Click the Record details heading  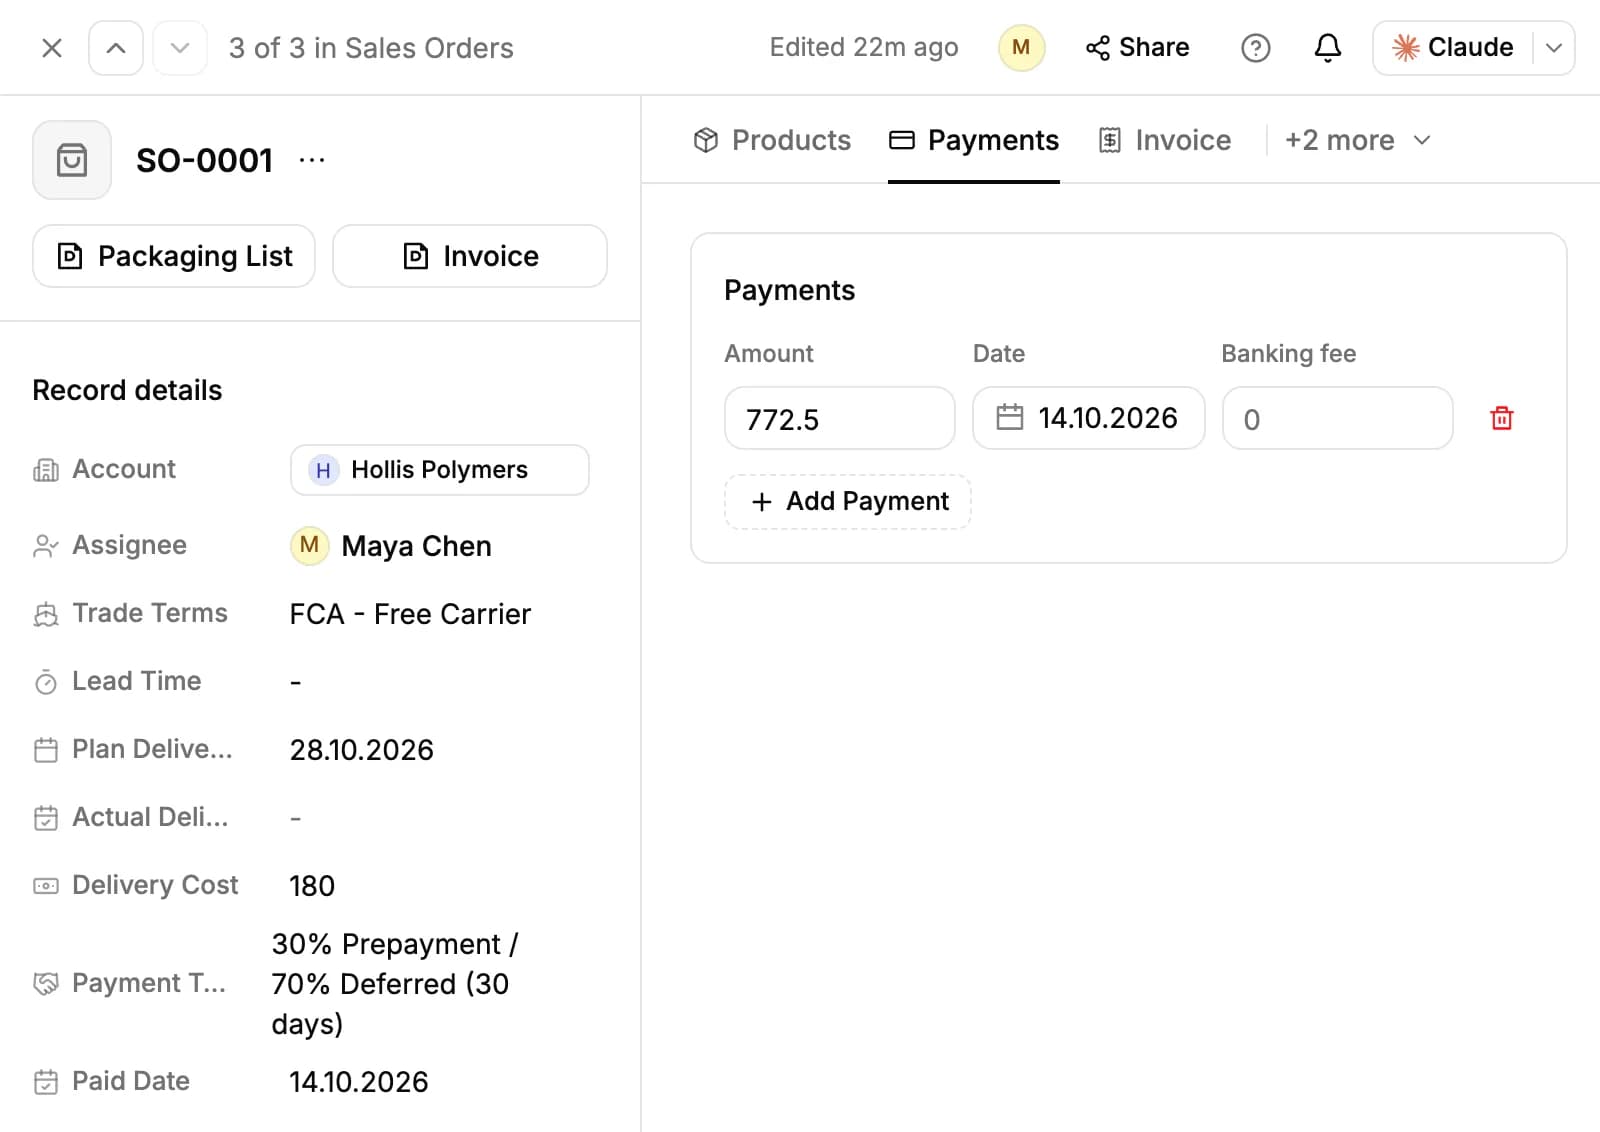[x=127, y=390]
